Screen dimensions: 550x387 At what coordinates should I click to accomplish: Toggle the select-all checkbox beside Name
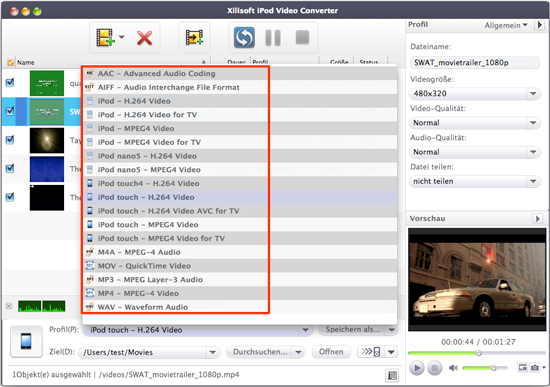pyautogui.click(x=11, y=62)
